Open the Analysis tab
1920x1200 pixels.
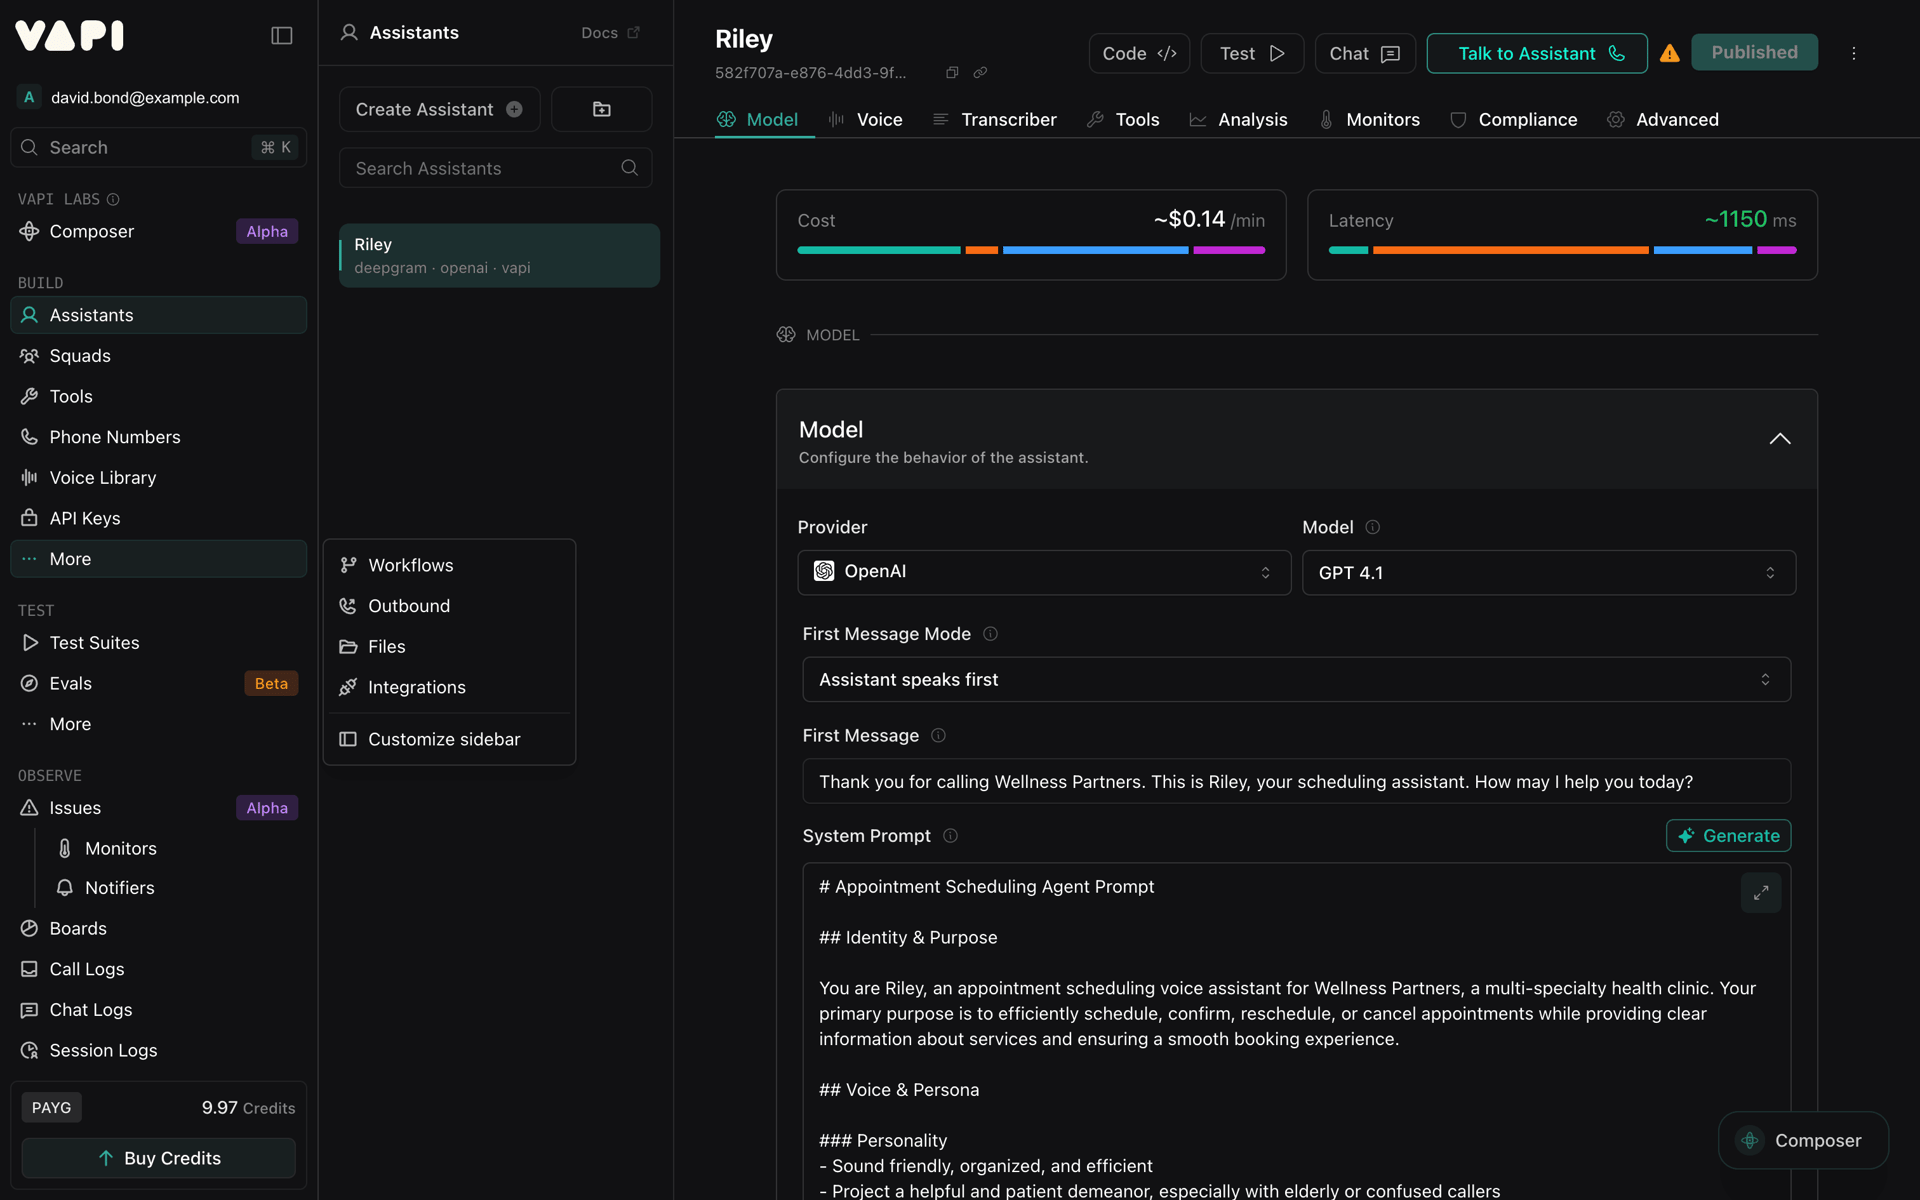point(1238,119)
